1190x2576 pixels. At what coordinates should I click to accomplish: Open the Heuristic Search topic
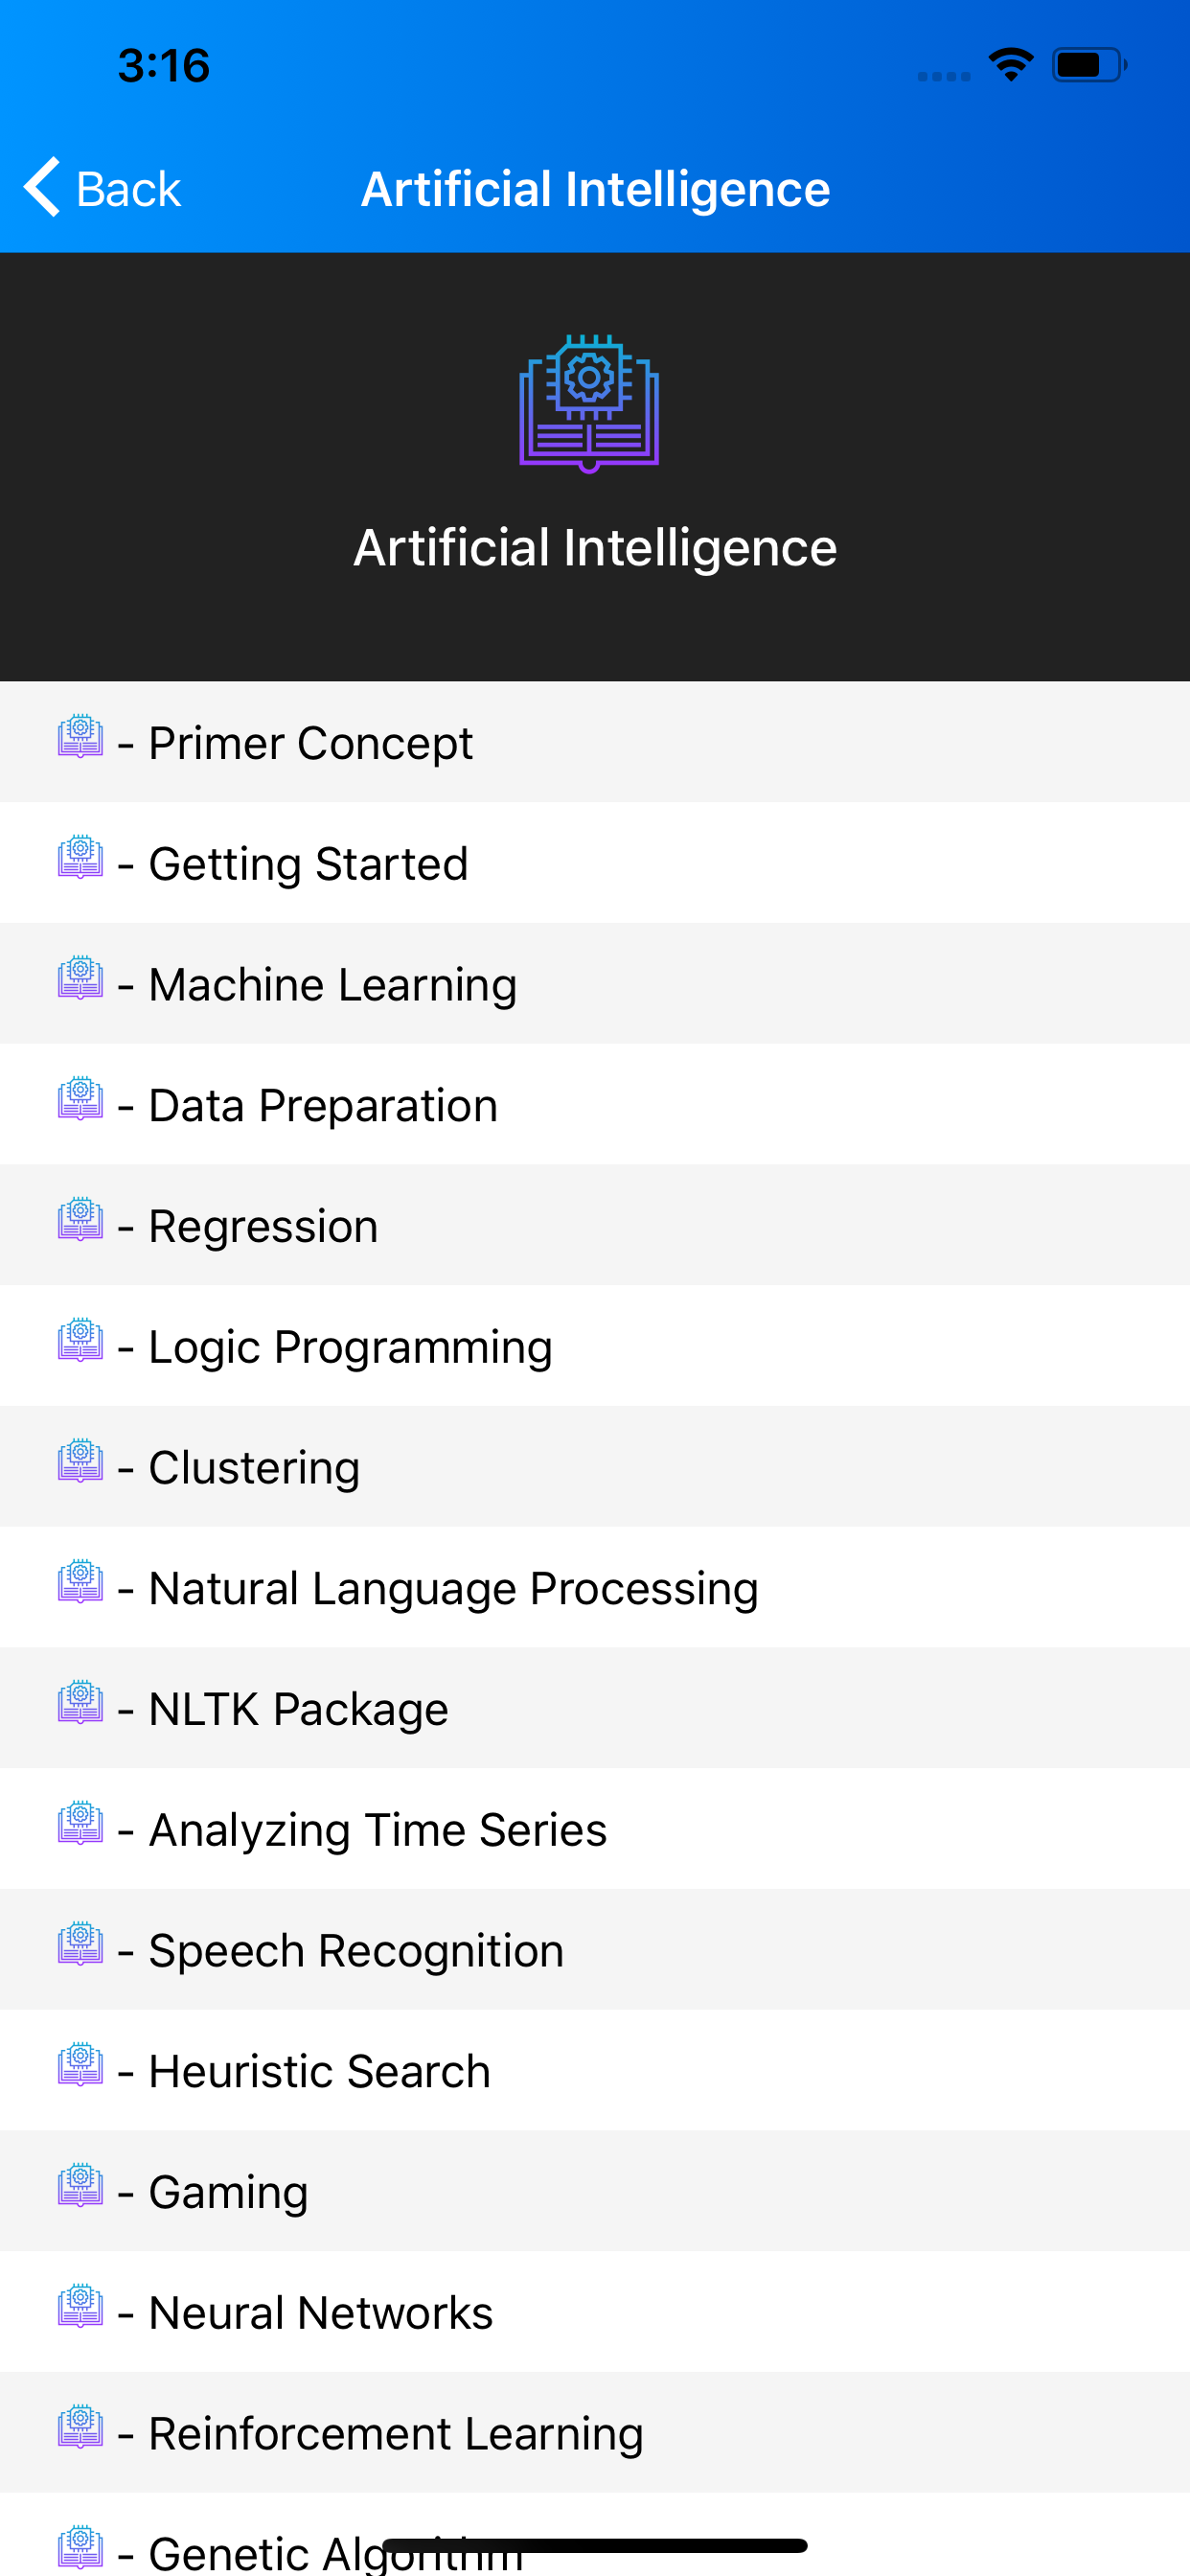[318, 2070]
